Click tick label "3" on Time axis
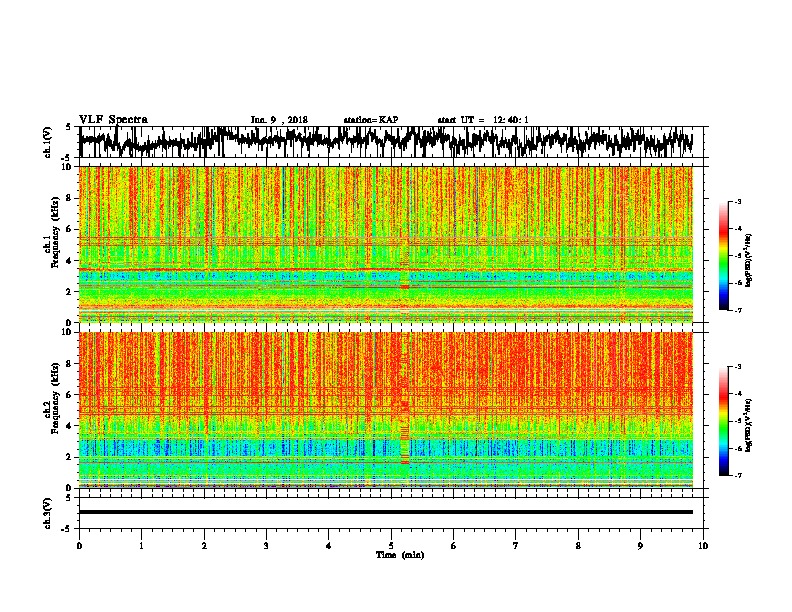Image resolution: width=792 pixels, height=612 pixels. (266, 546)
